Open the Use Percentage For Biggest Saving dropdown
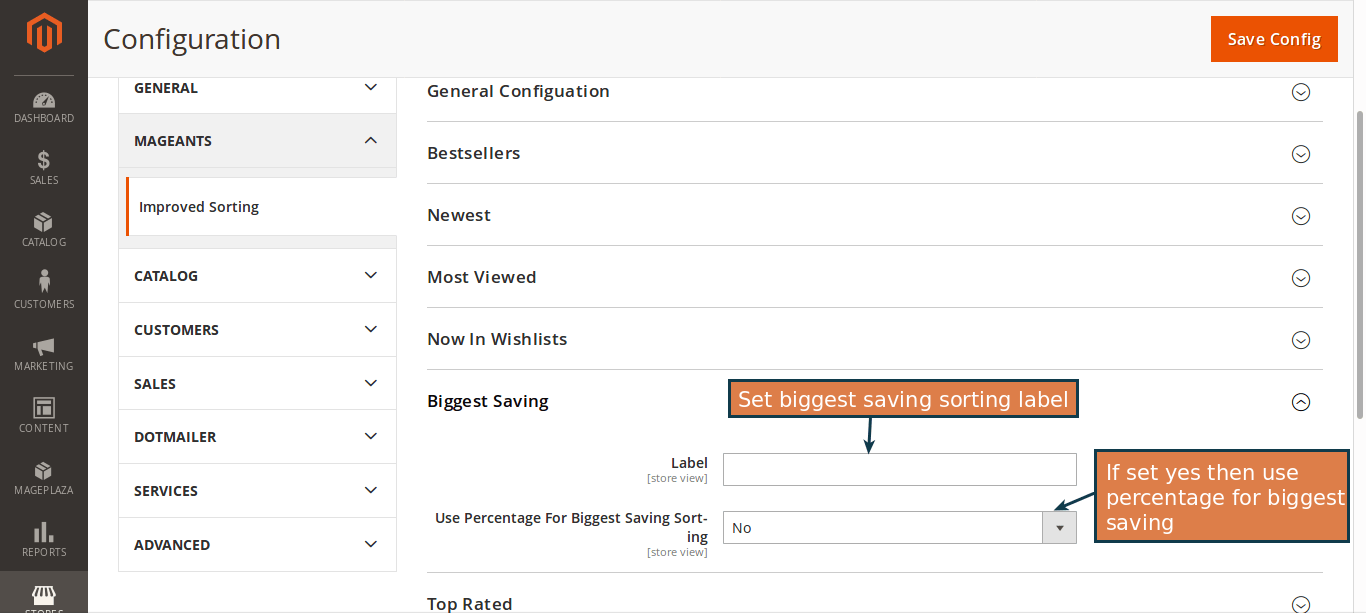The image size is (1366, 613). (x=1059, y=527)
